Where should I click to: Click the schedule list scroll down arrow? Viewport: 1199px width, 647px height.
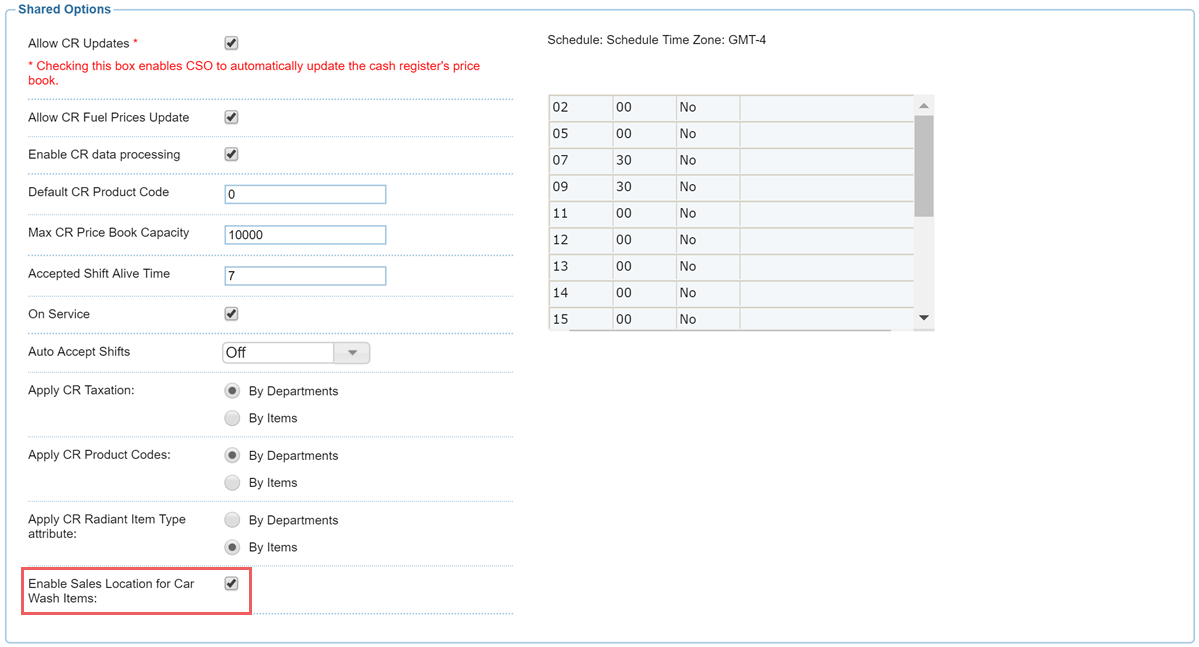tap(924, 317)
